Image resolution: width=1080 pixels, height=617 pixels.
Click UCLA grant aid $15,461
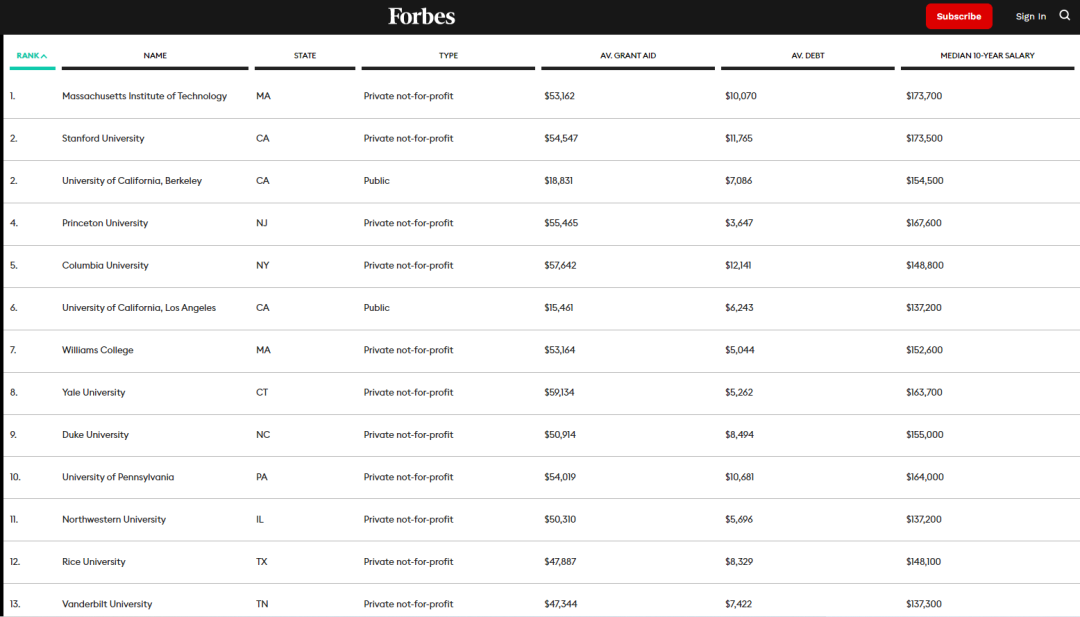(559, 308)
